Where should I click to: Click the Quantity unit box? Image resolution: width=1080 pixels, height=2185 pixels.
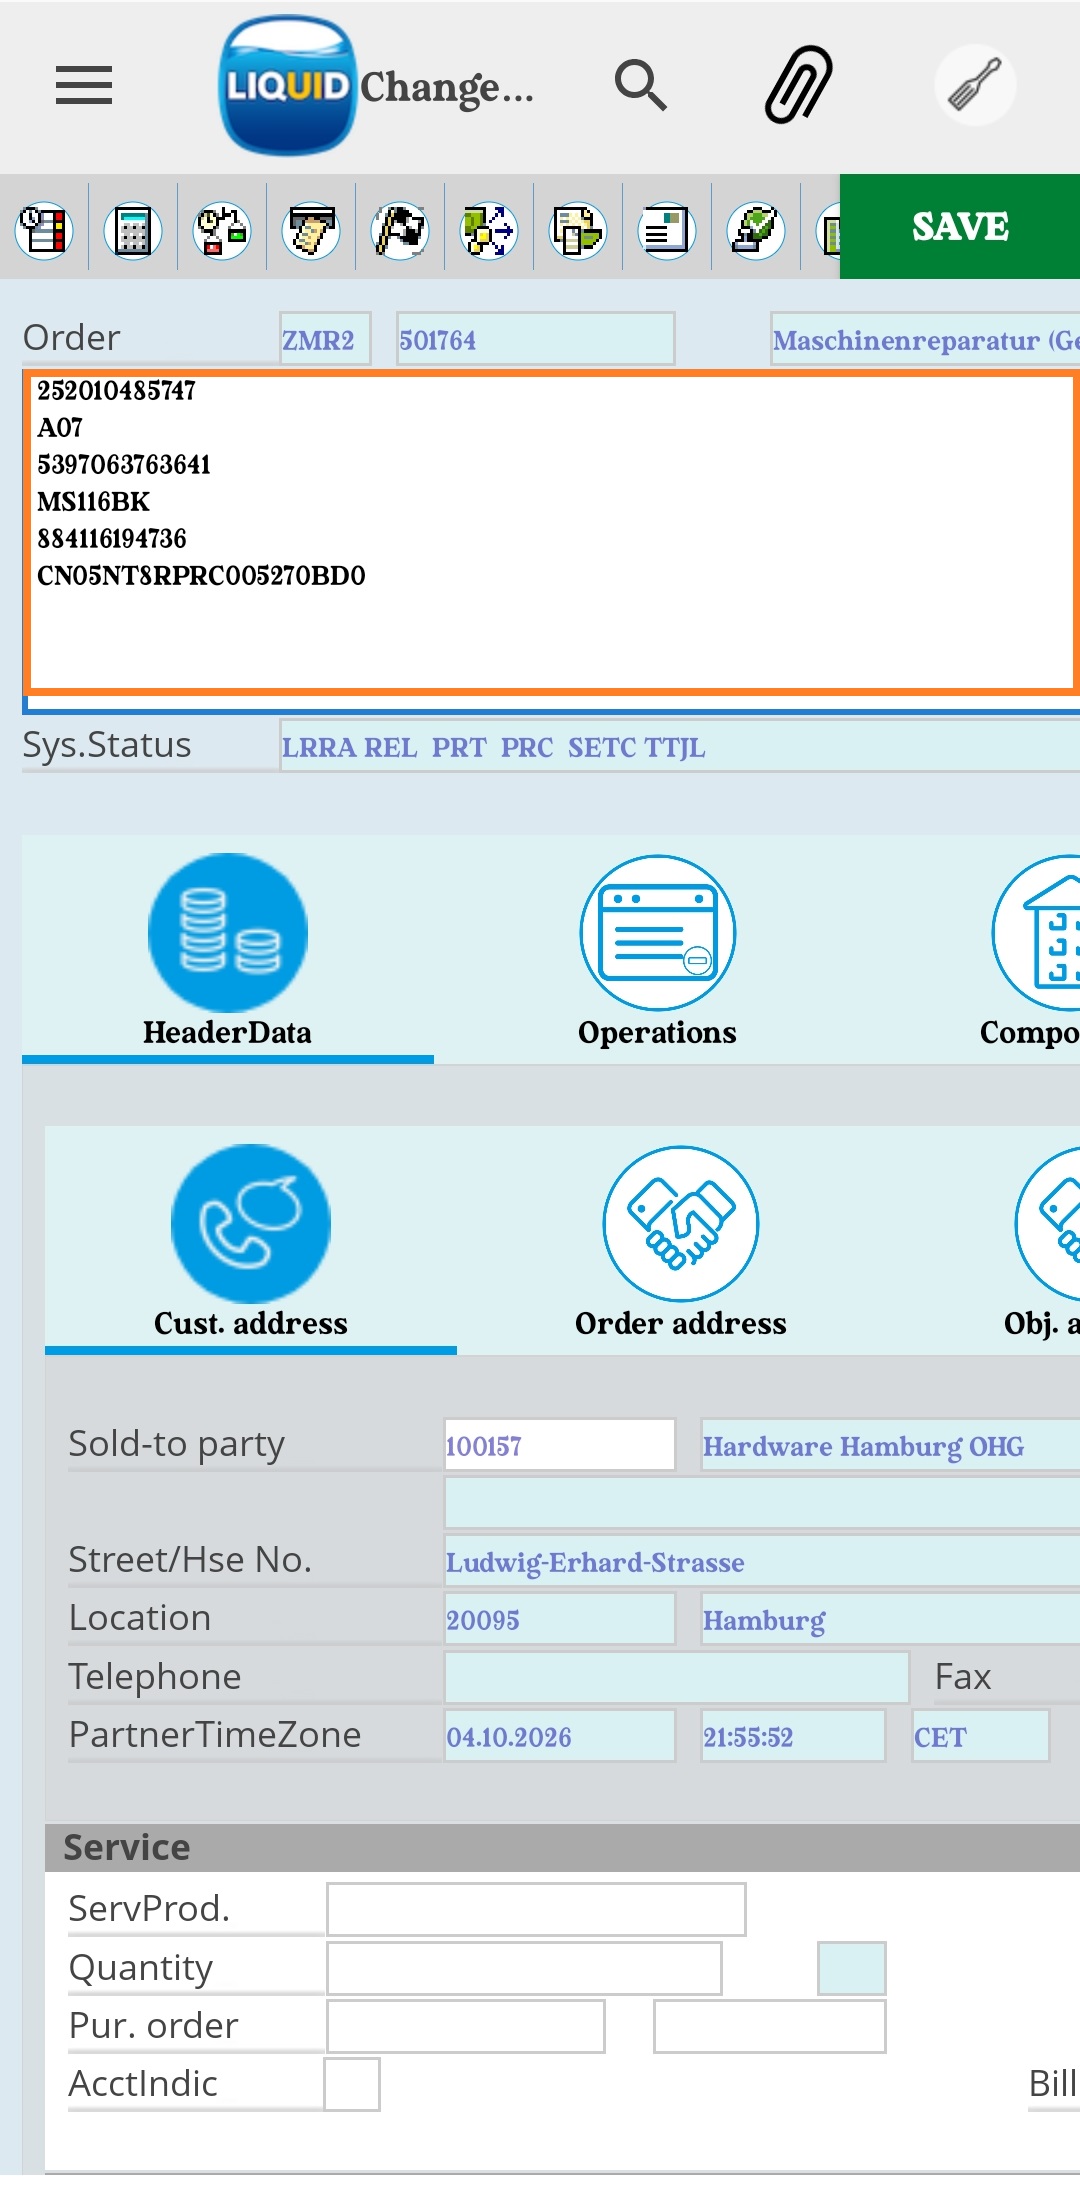tap(851, 1968)
